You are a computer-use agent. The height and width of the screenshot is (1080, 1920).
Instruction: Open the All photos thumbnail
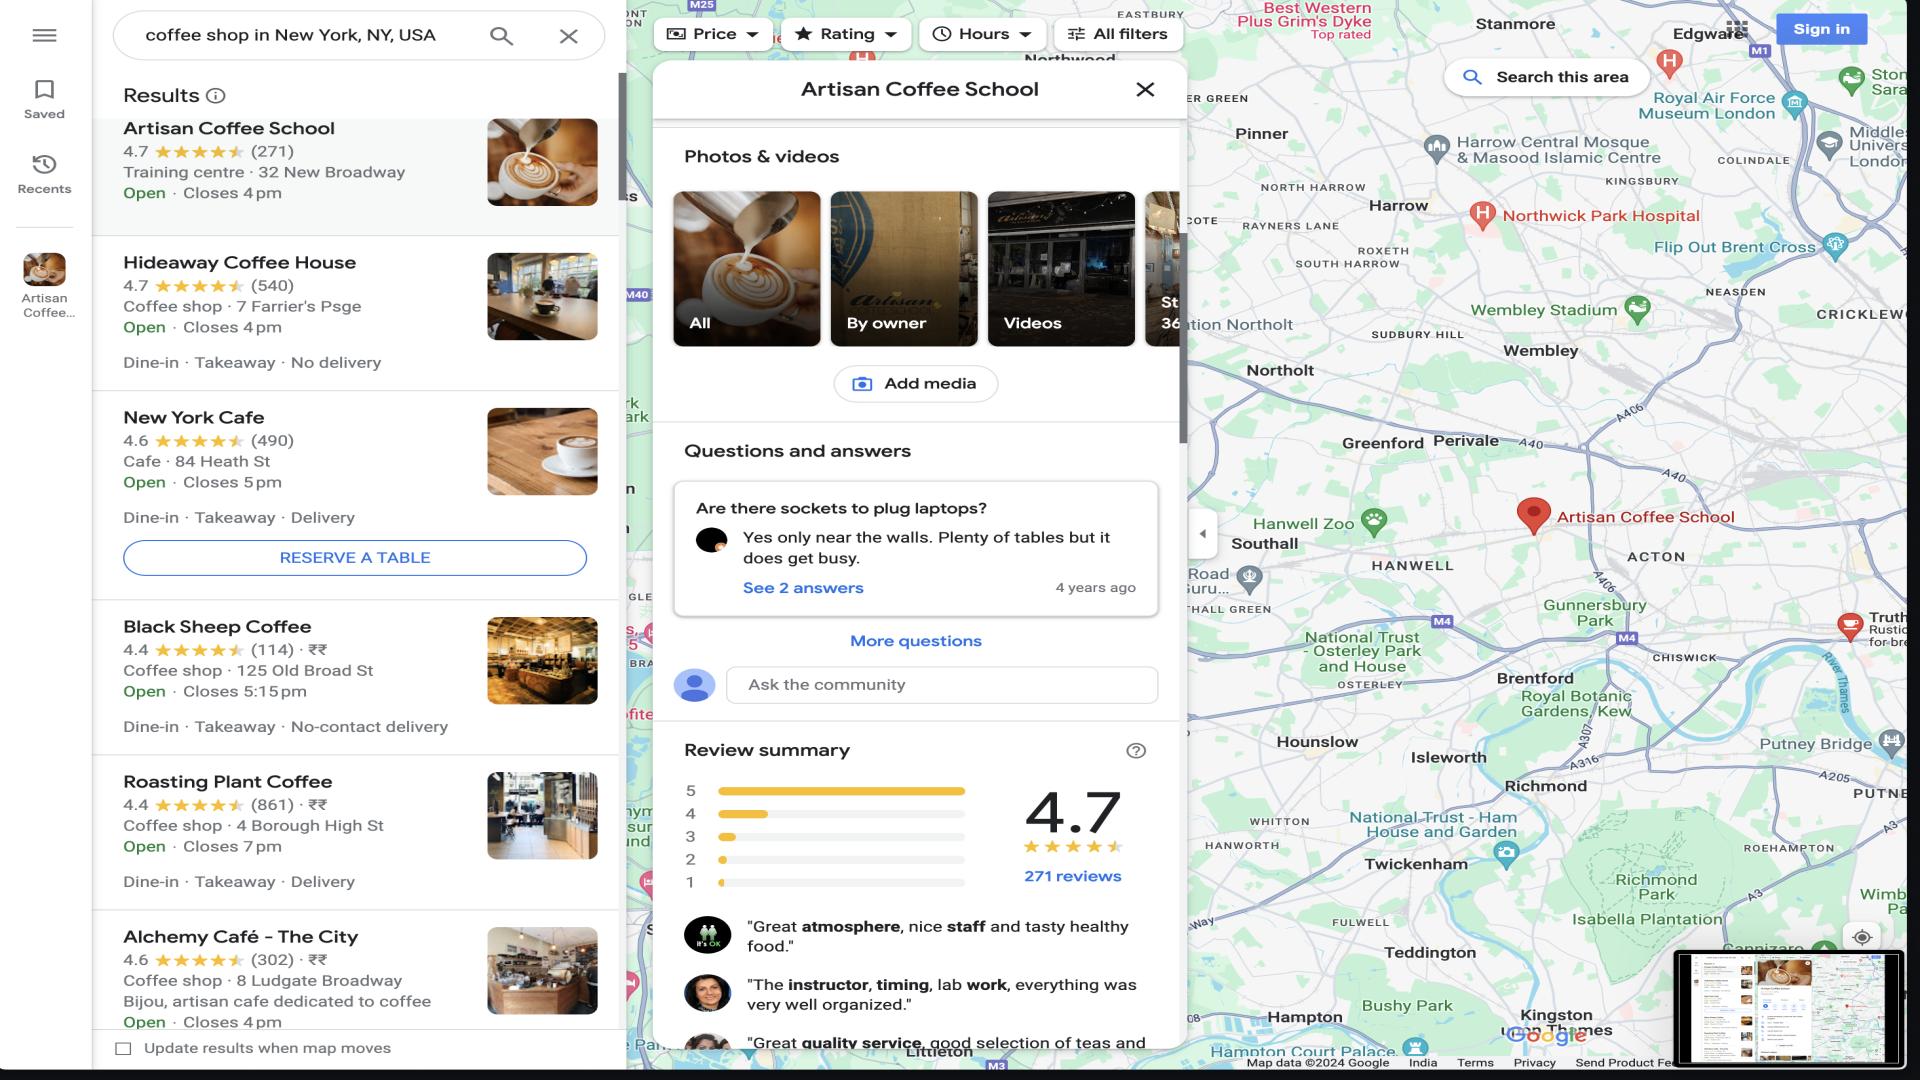747,269
